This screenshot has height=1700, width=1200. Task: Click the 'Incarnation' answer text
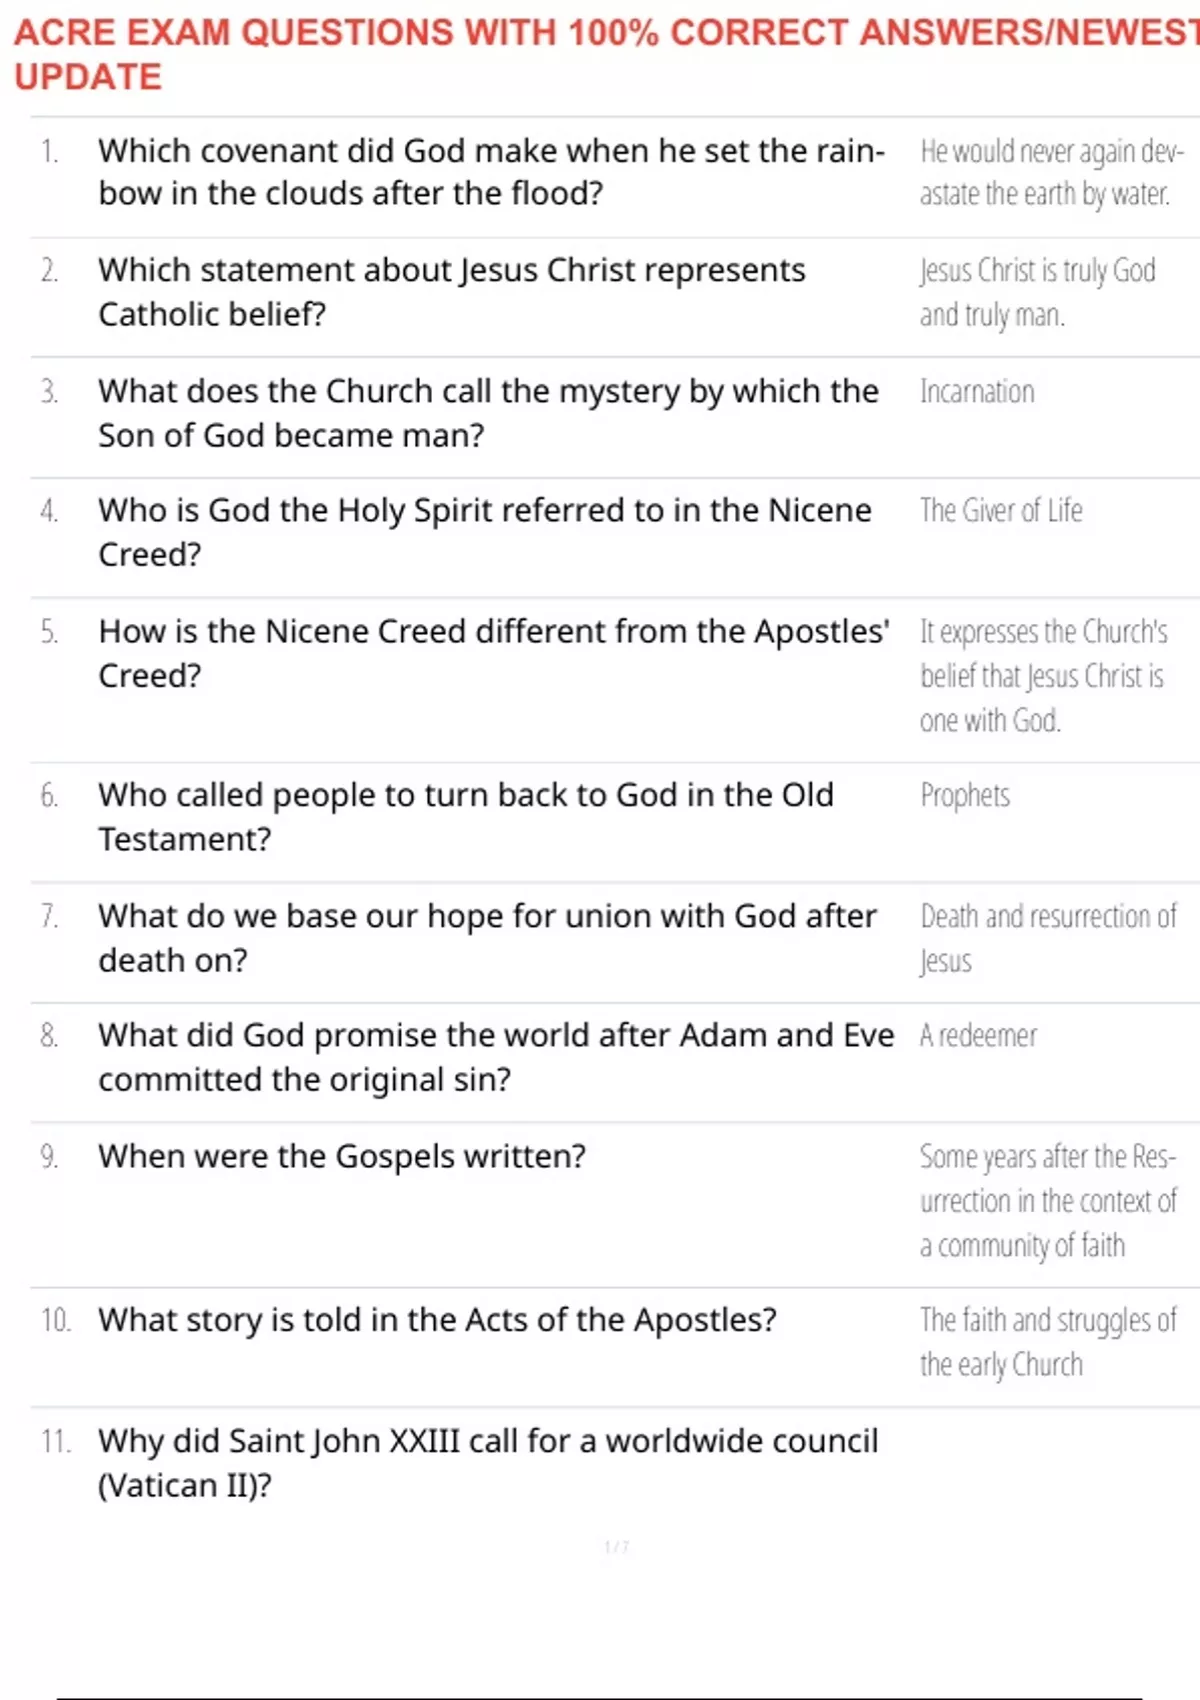977,391
